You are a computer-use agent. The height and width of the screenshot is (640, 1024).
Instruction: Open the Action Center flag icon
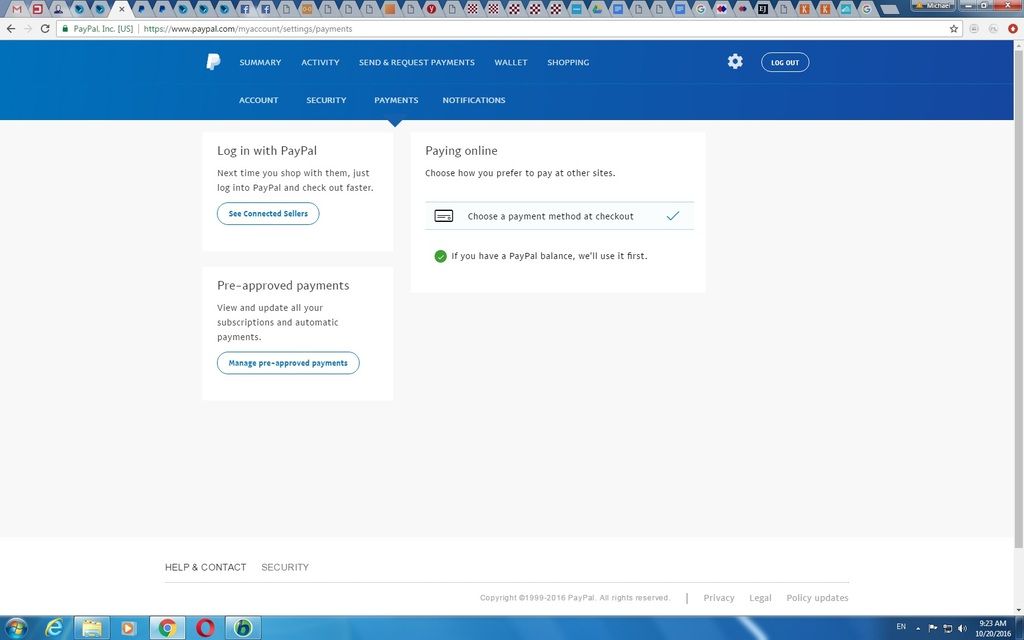click(x=933, y=628)
